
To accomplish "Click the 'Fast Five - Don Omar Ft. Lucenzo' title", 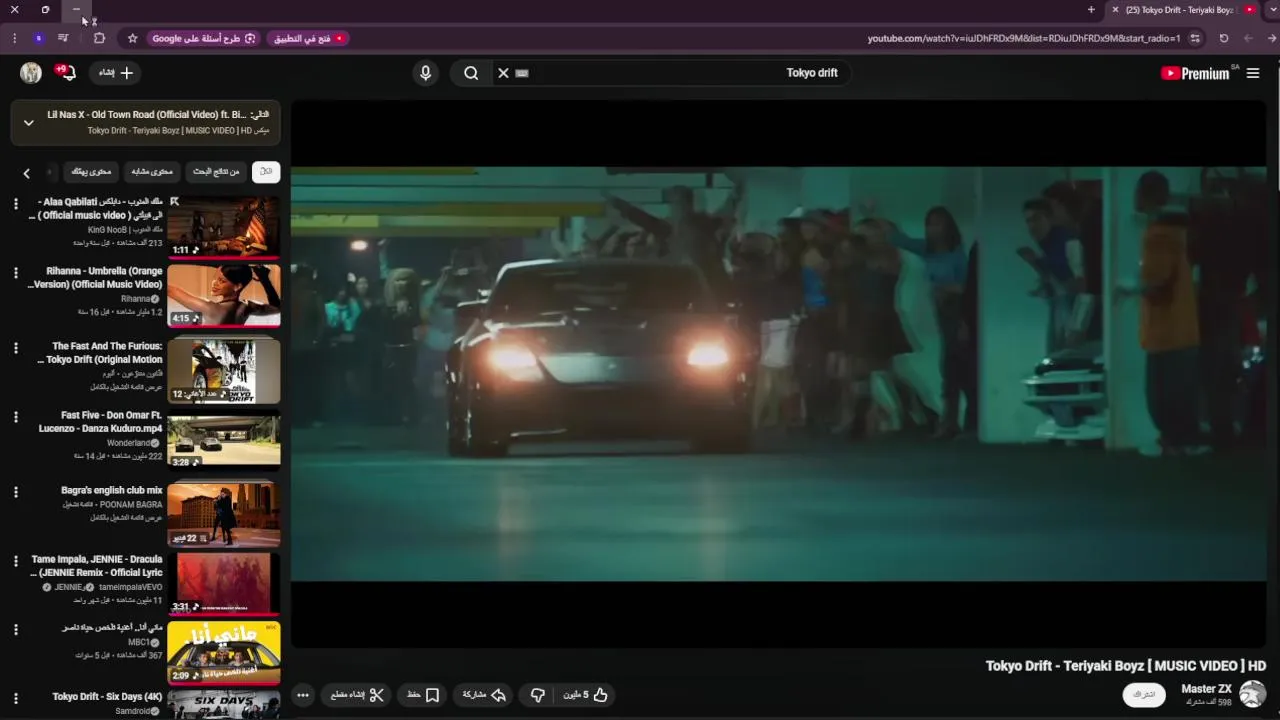I will tap(101, 422).
